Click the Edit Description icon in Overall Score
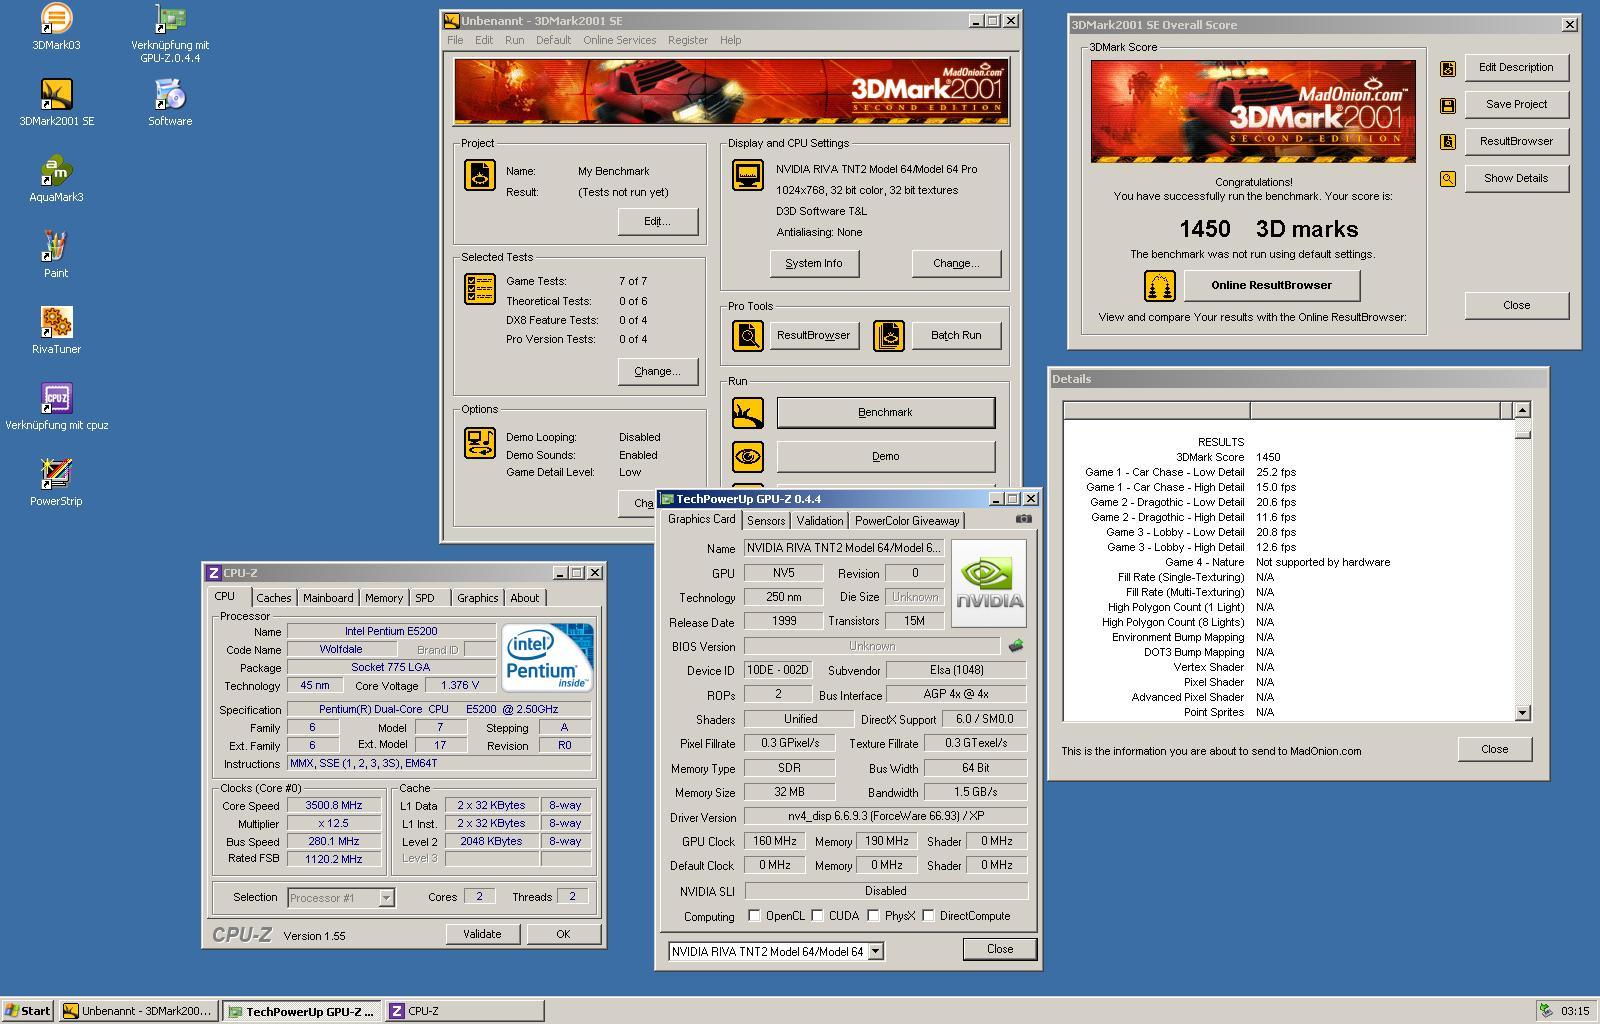 click(1447, 68)
